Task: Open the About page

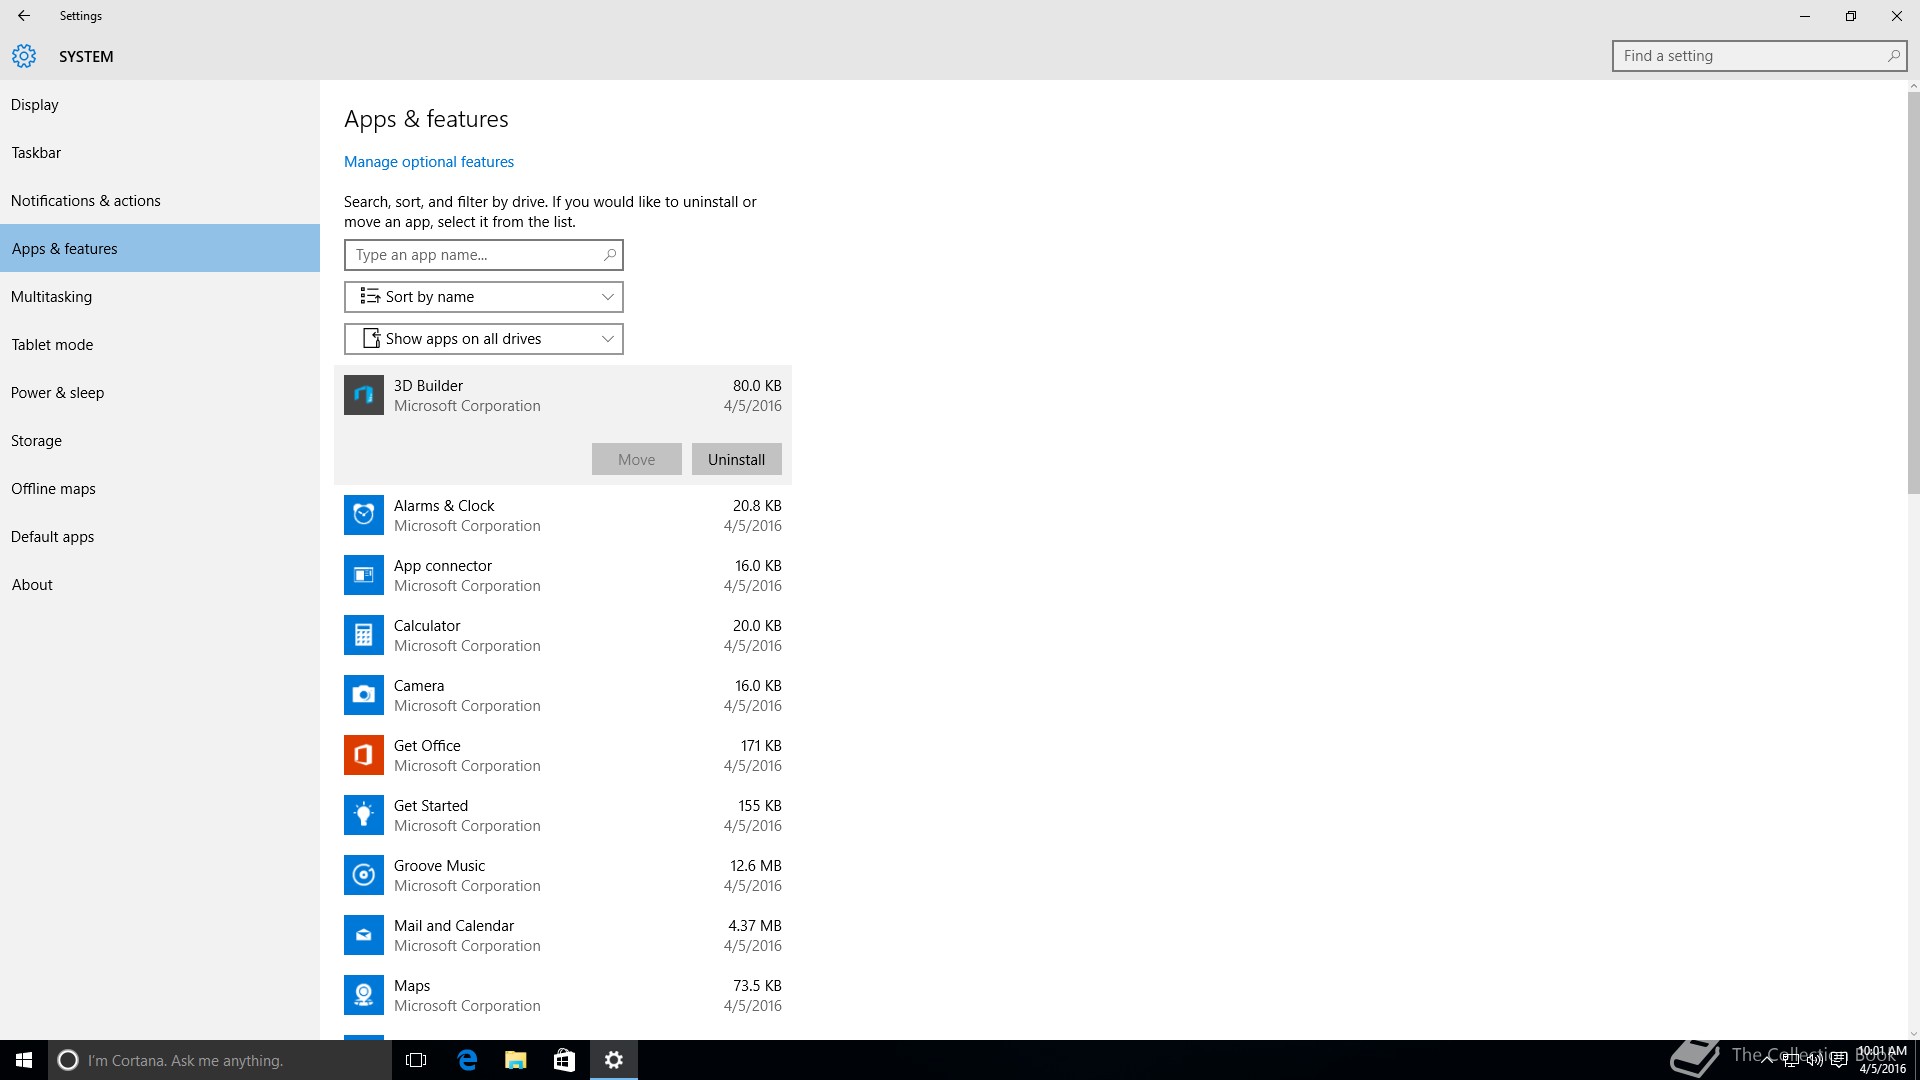Action: coord(160,585)
